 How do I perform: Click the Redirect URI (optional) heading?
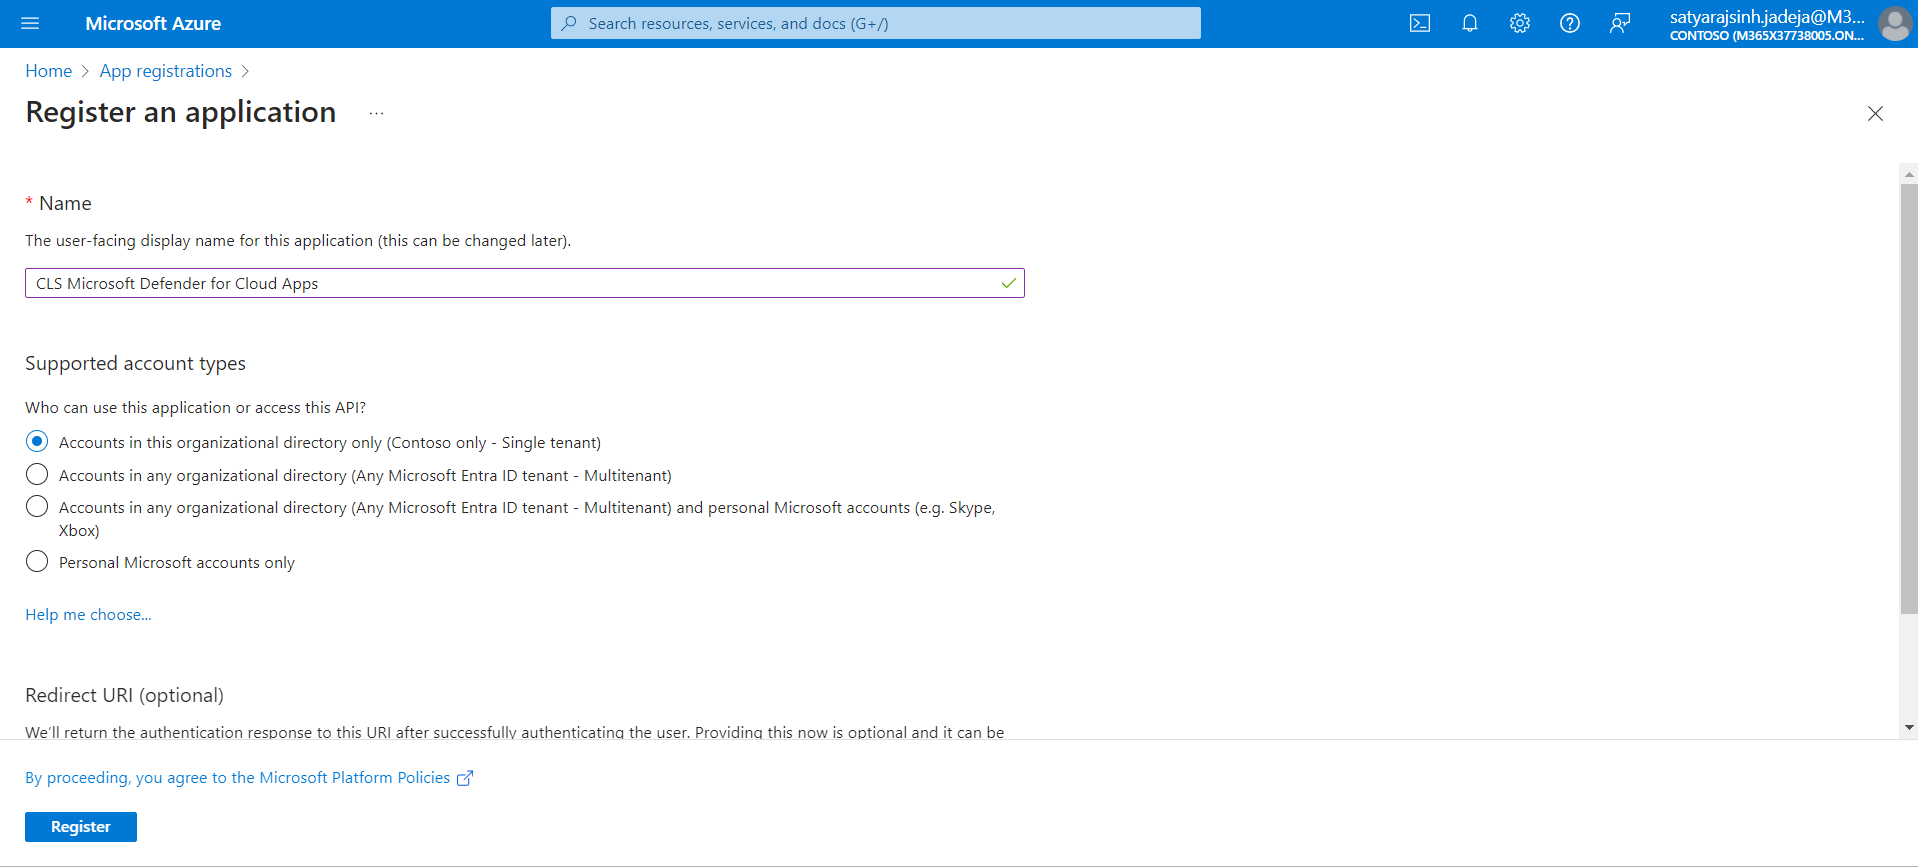tap(124, 695)
